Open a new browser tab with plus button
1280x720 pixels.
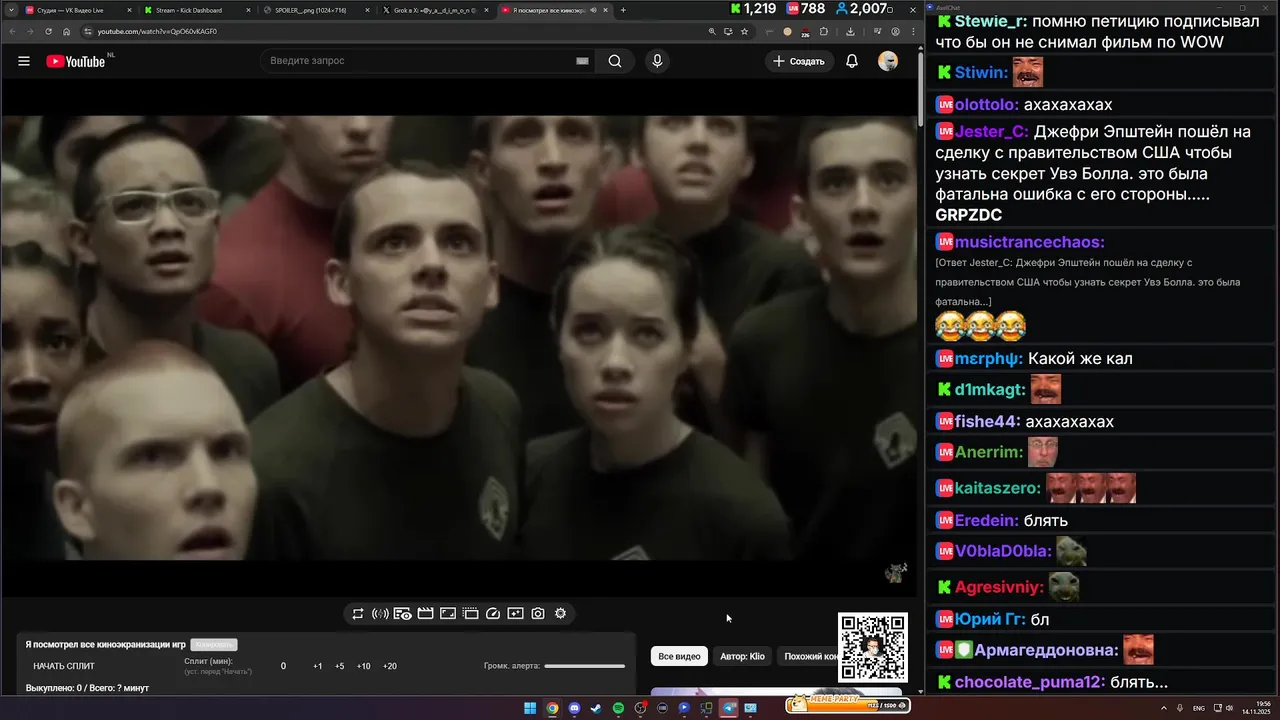click(623, 10)
